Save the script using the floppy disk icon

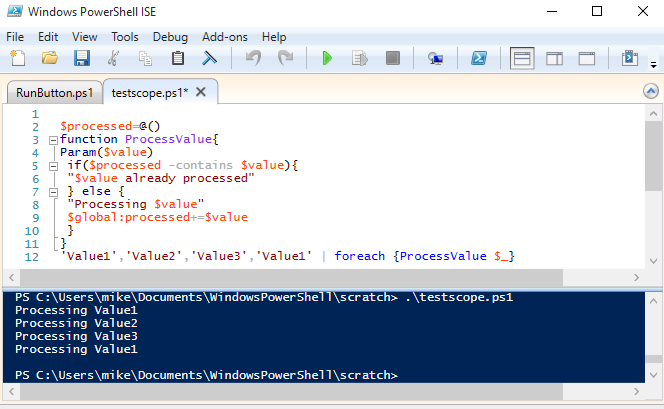[x=82, y=58]
